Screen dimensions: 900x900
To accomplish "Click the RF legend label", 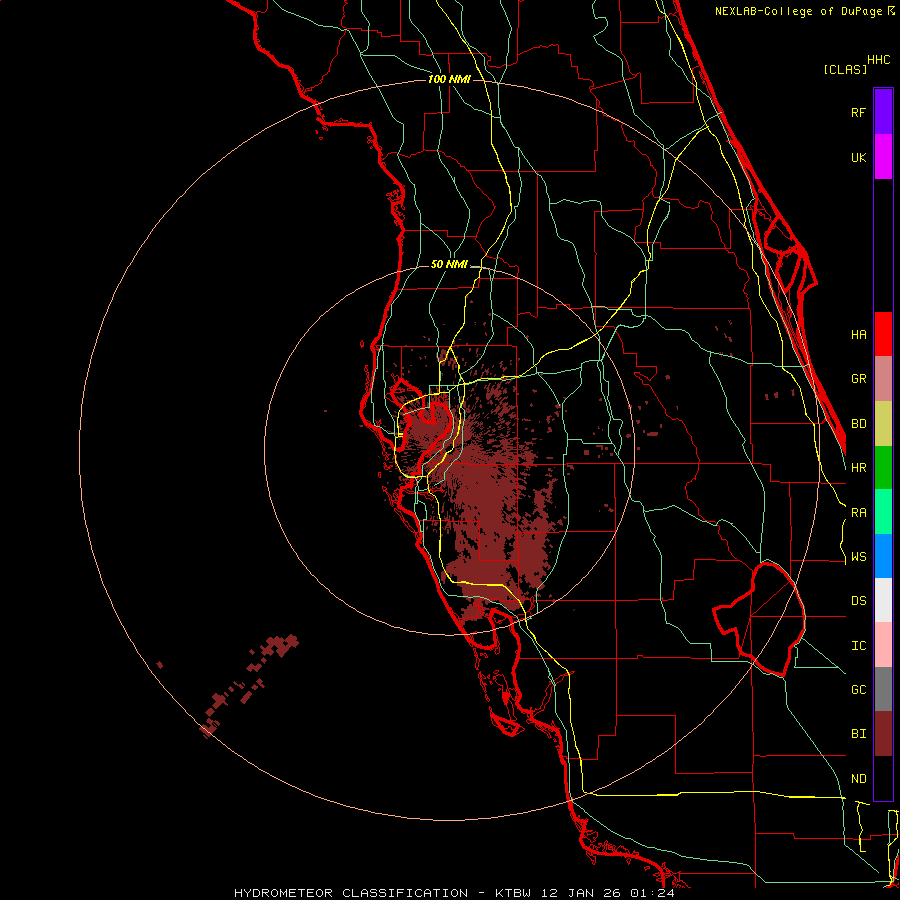I will pos(858,112).
